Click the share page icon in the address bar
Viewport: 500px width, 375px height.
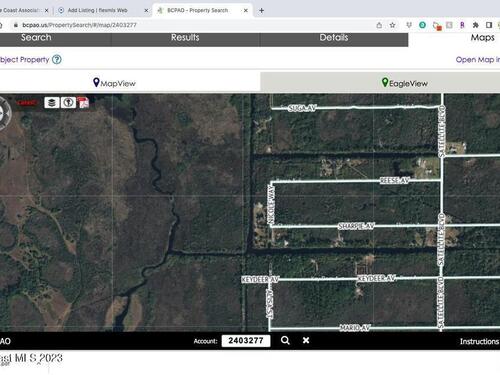click(x=379, y=25)
